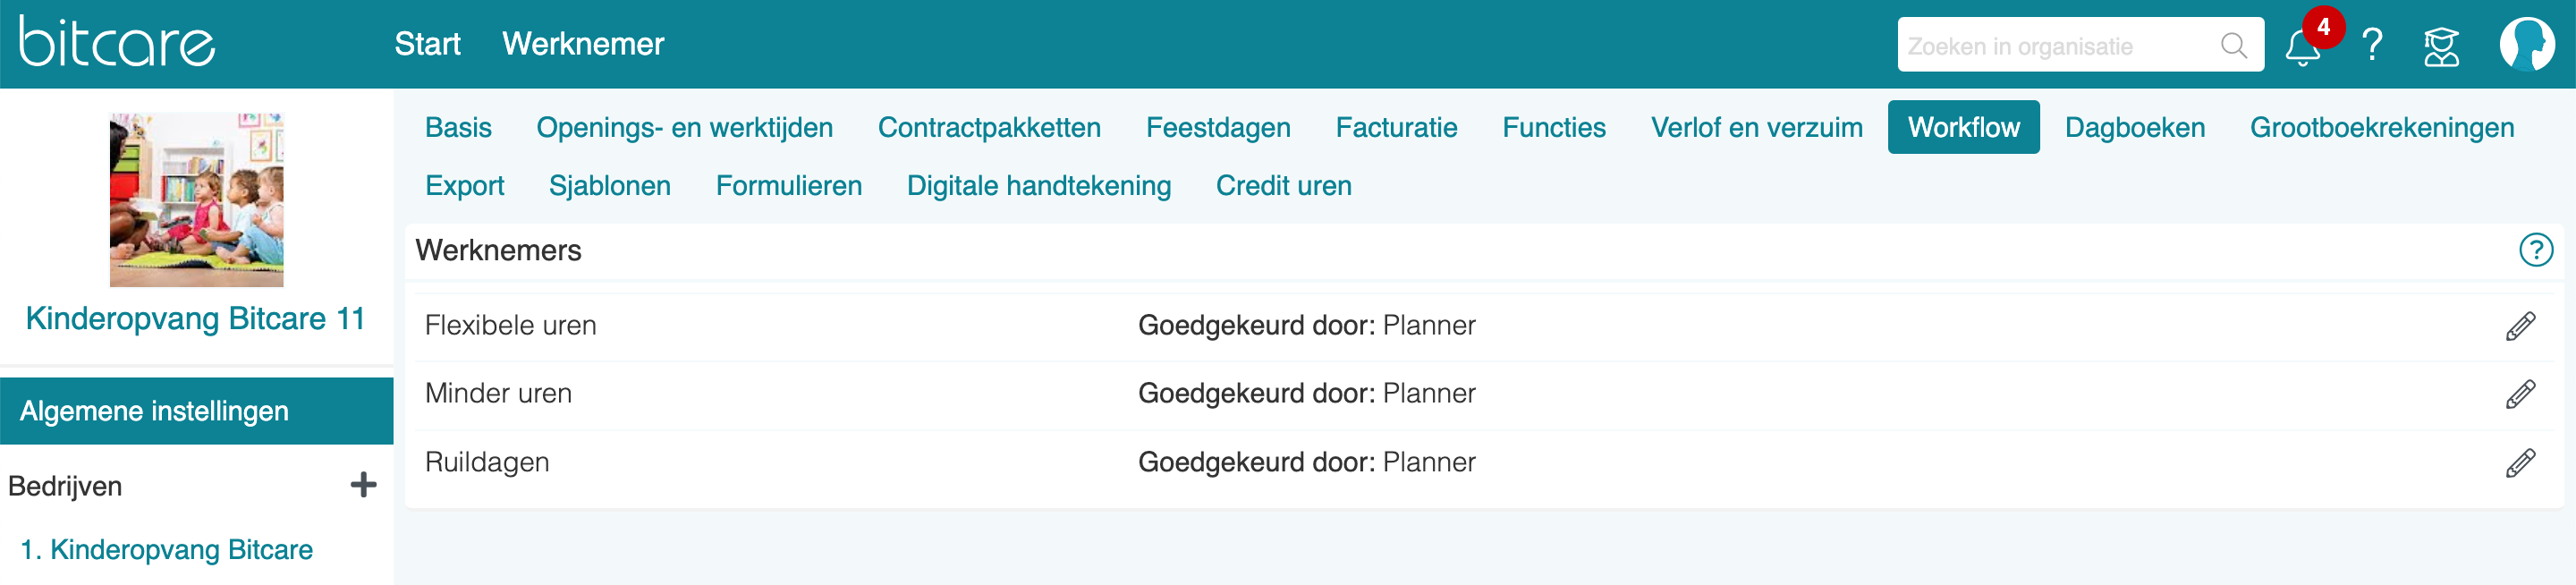The height and width of the screenshot is (585, 2576).
Task: Switch to Verlof en verzuim tab
Action: 1756,128
